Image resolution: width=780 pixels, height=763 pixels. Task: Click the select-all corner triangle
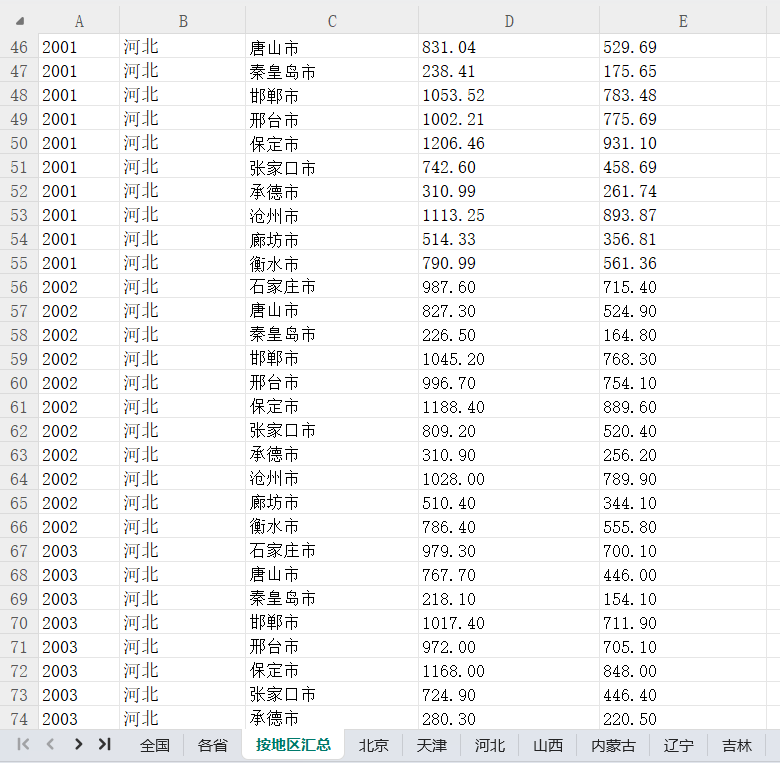pos(20,21)
